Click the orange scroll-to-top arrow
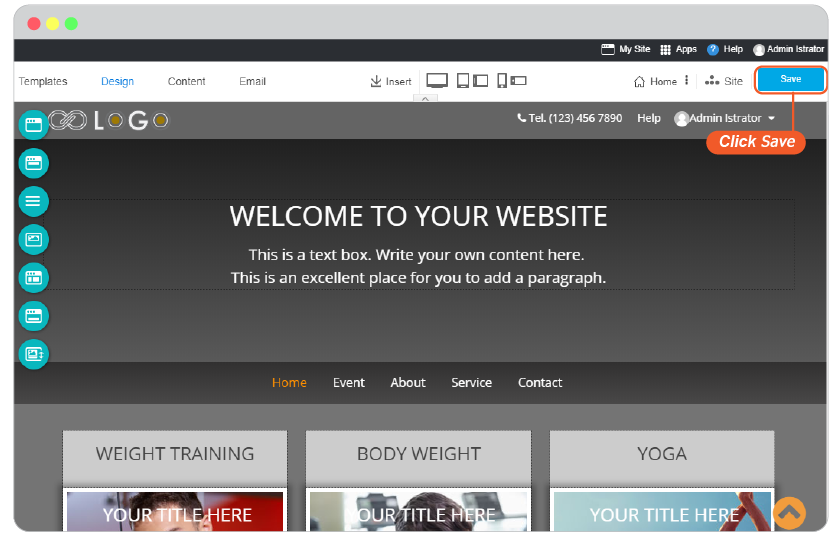840x535 pixels. coord(789,513)
